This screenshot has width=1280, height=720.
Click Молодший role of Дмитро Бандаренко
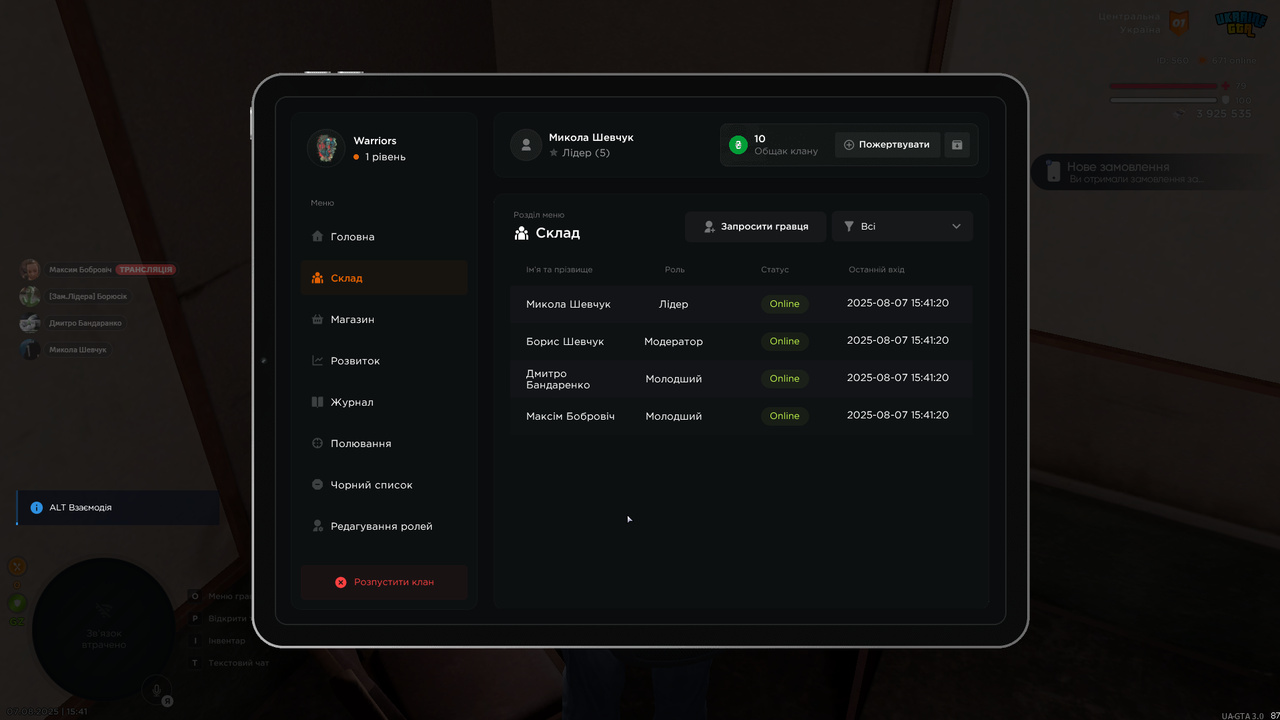click(x=674, y=379)
